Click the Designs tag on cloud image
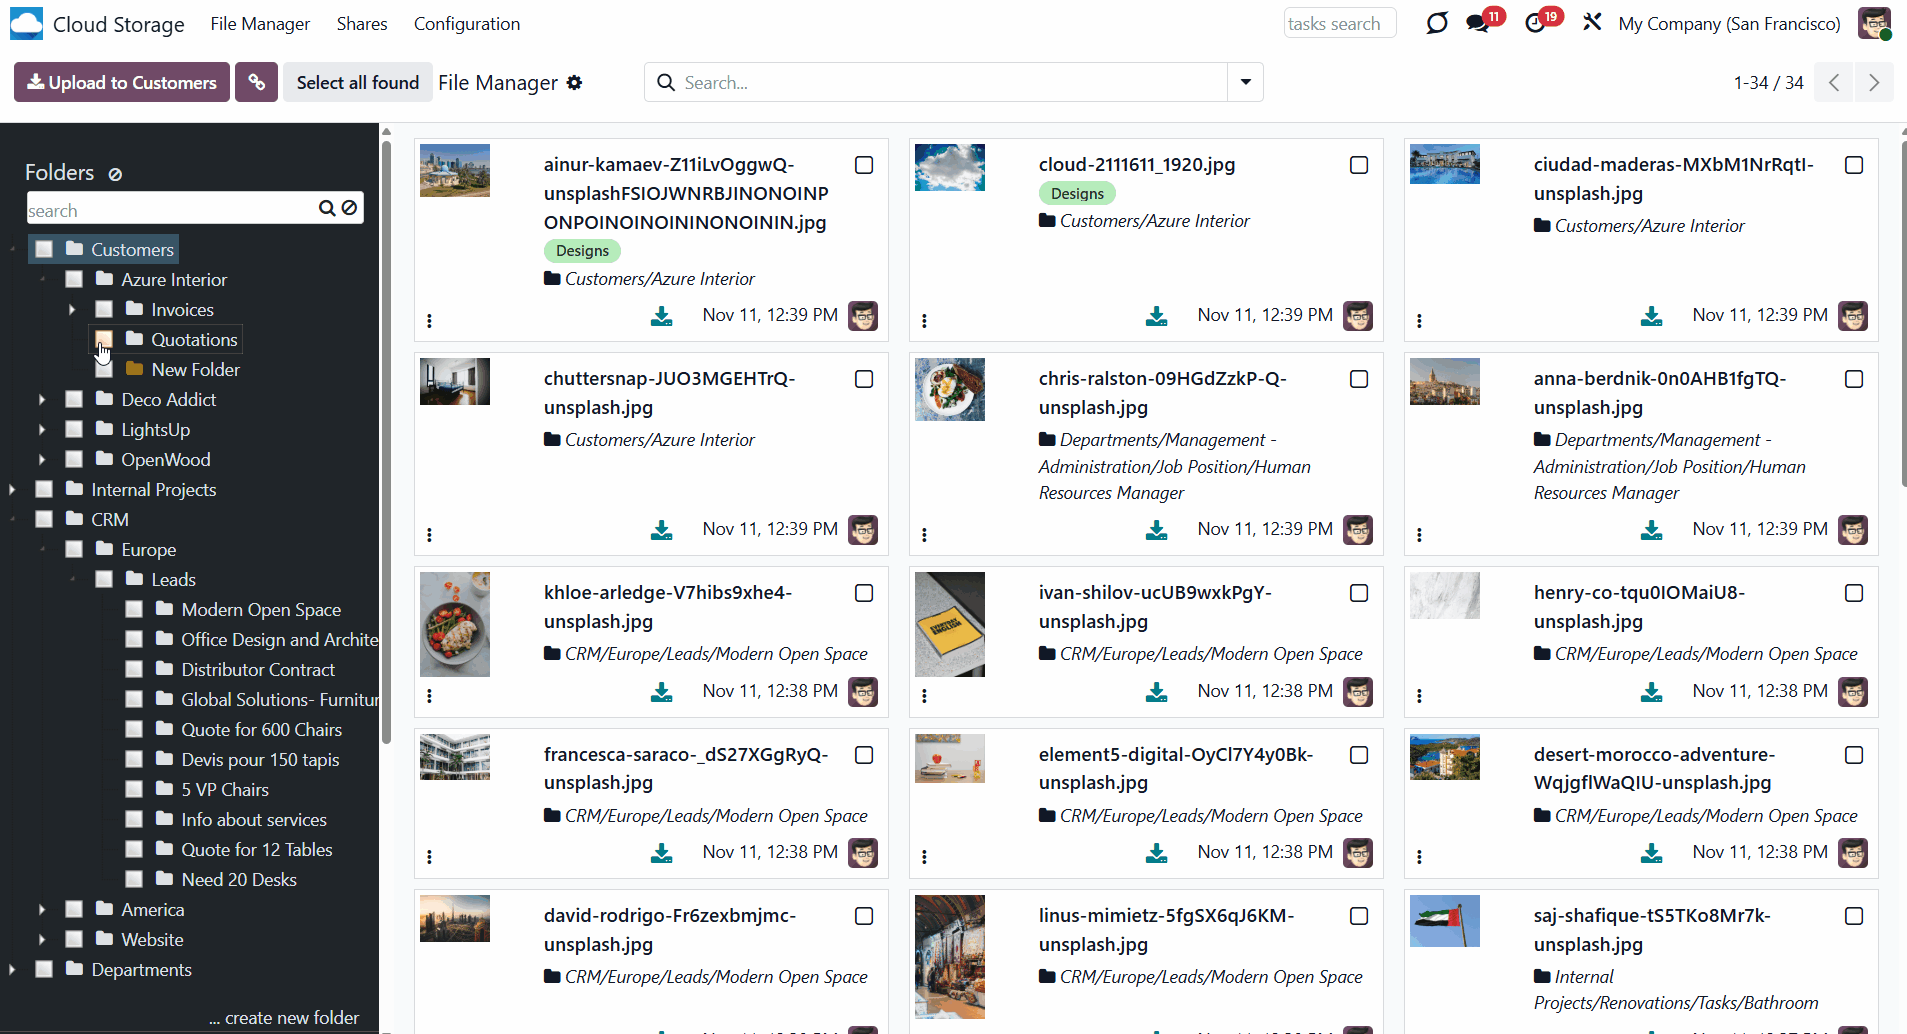The width and height of the screenshot is (1907, 1034). (1077, 194)
